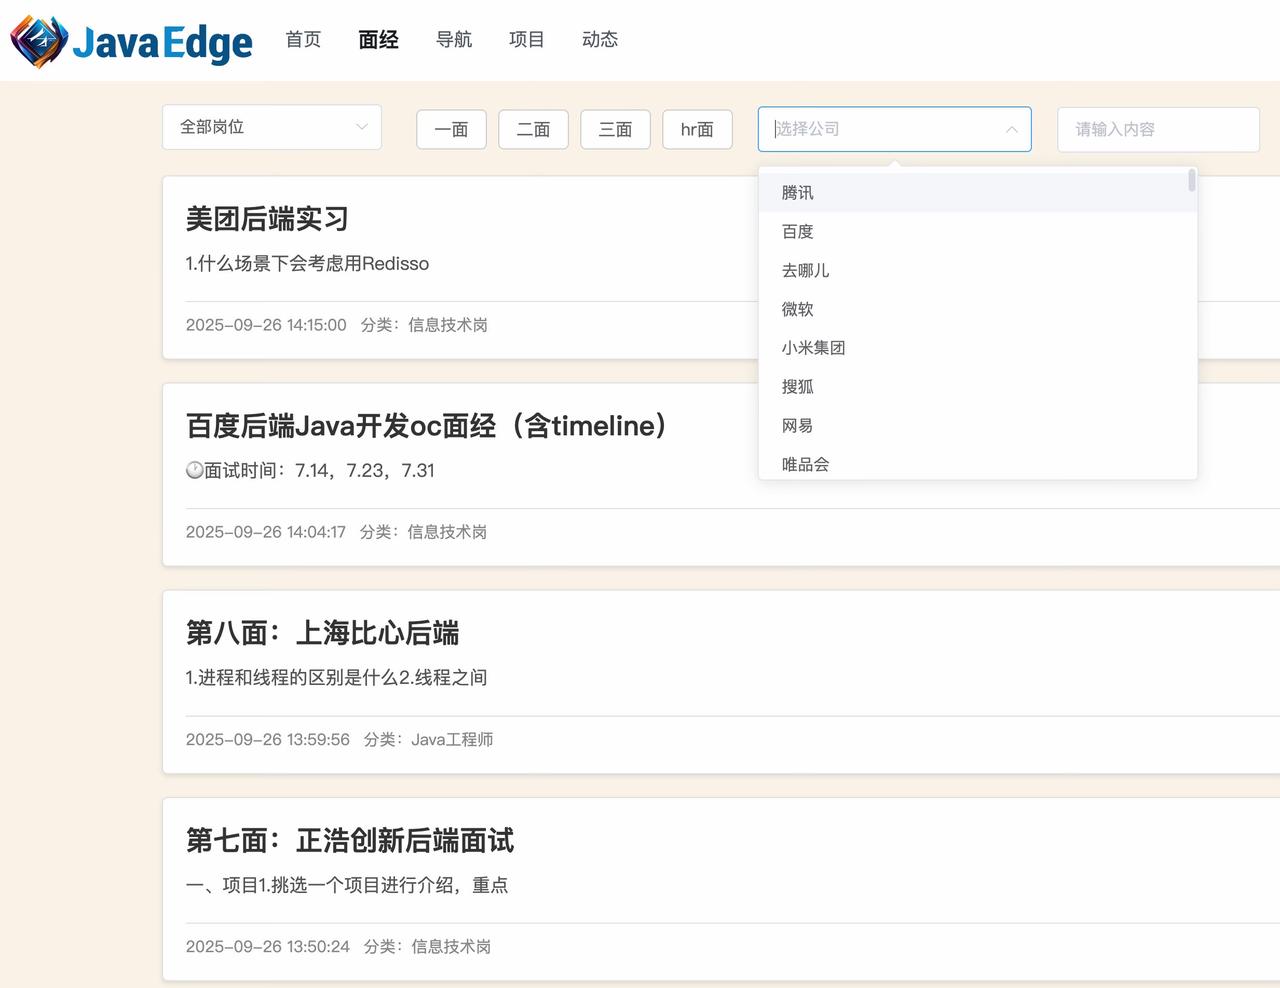Focus the 选择公司 select field

(x=895, y=129)
